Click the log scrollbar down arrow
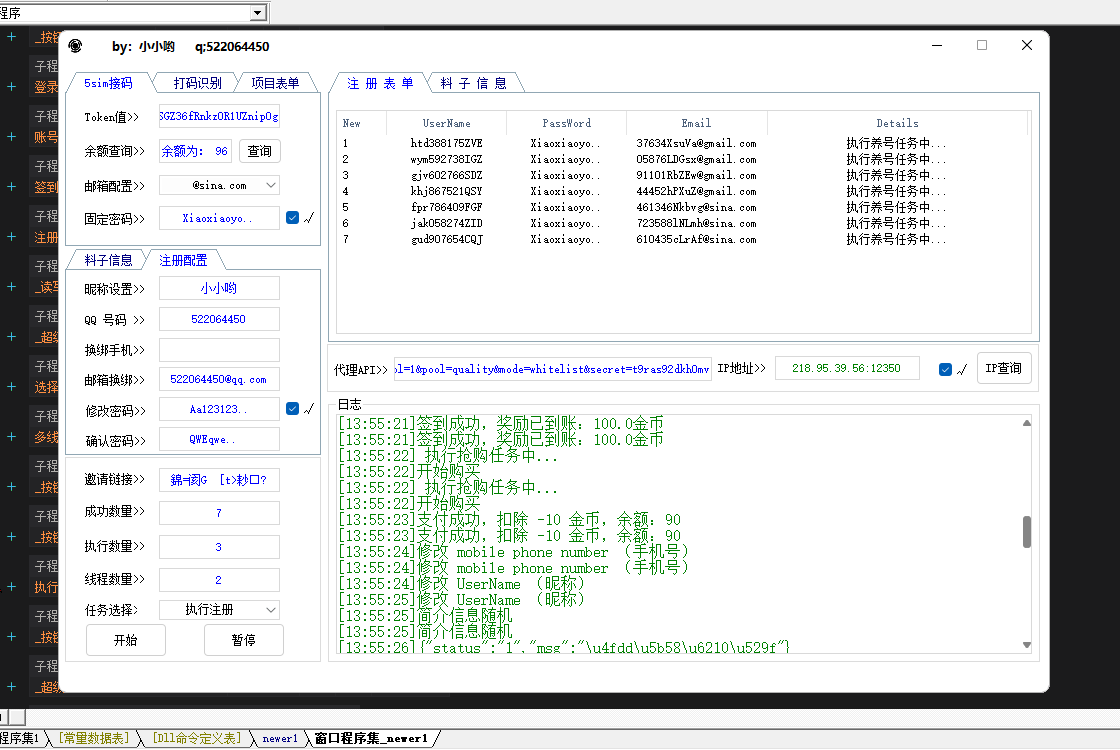 1027,645
